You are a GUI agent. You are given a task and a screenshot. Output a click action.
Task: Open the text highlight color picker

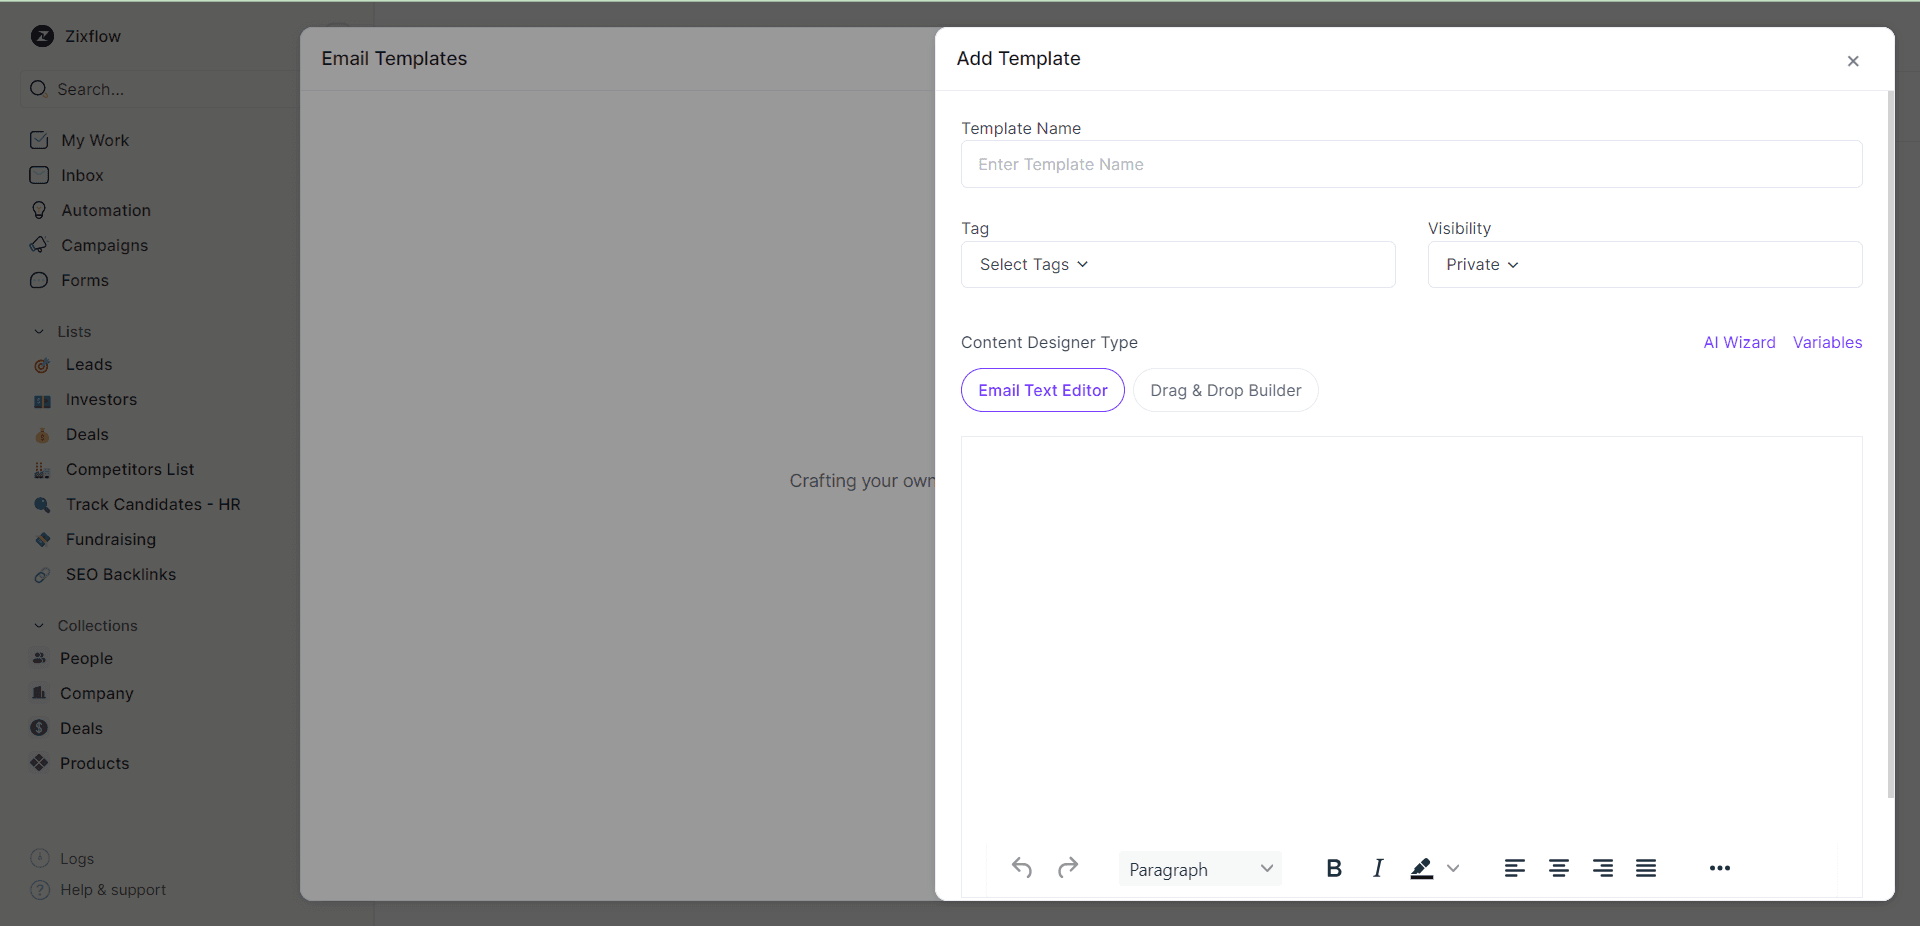pos(1452,868)
